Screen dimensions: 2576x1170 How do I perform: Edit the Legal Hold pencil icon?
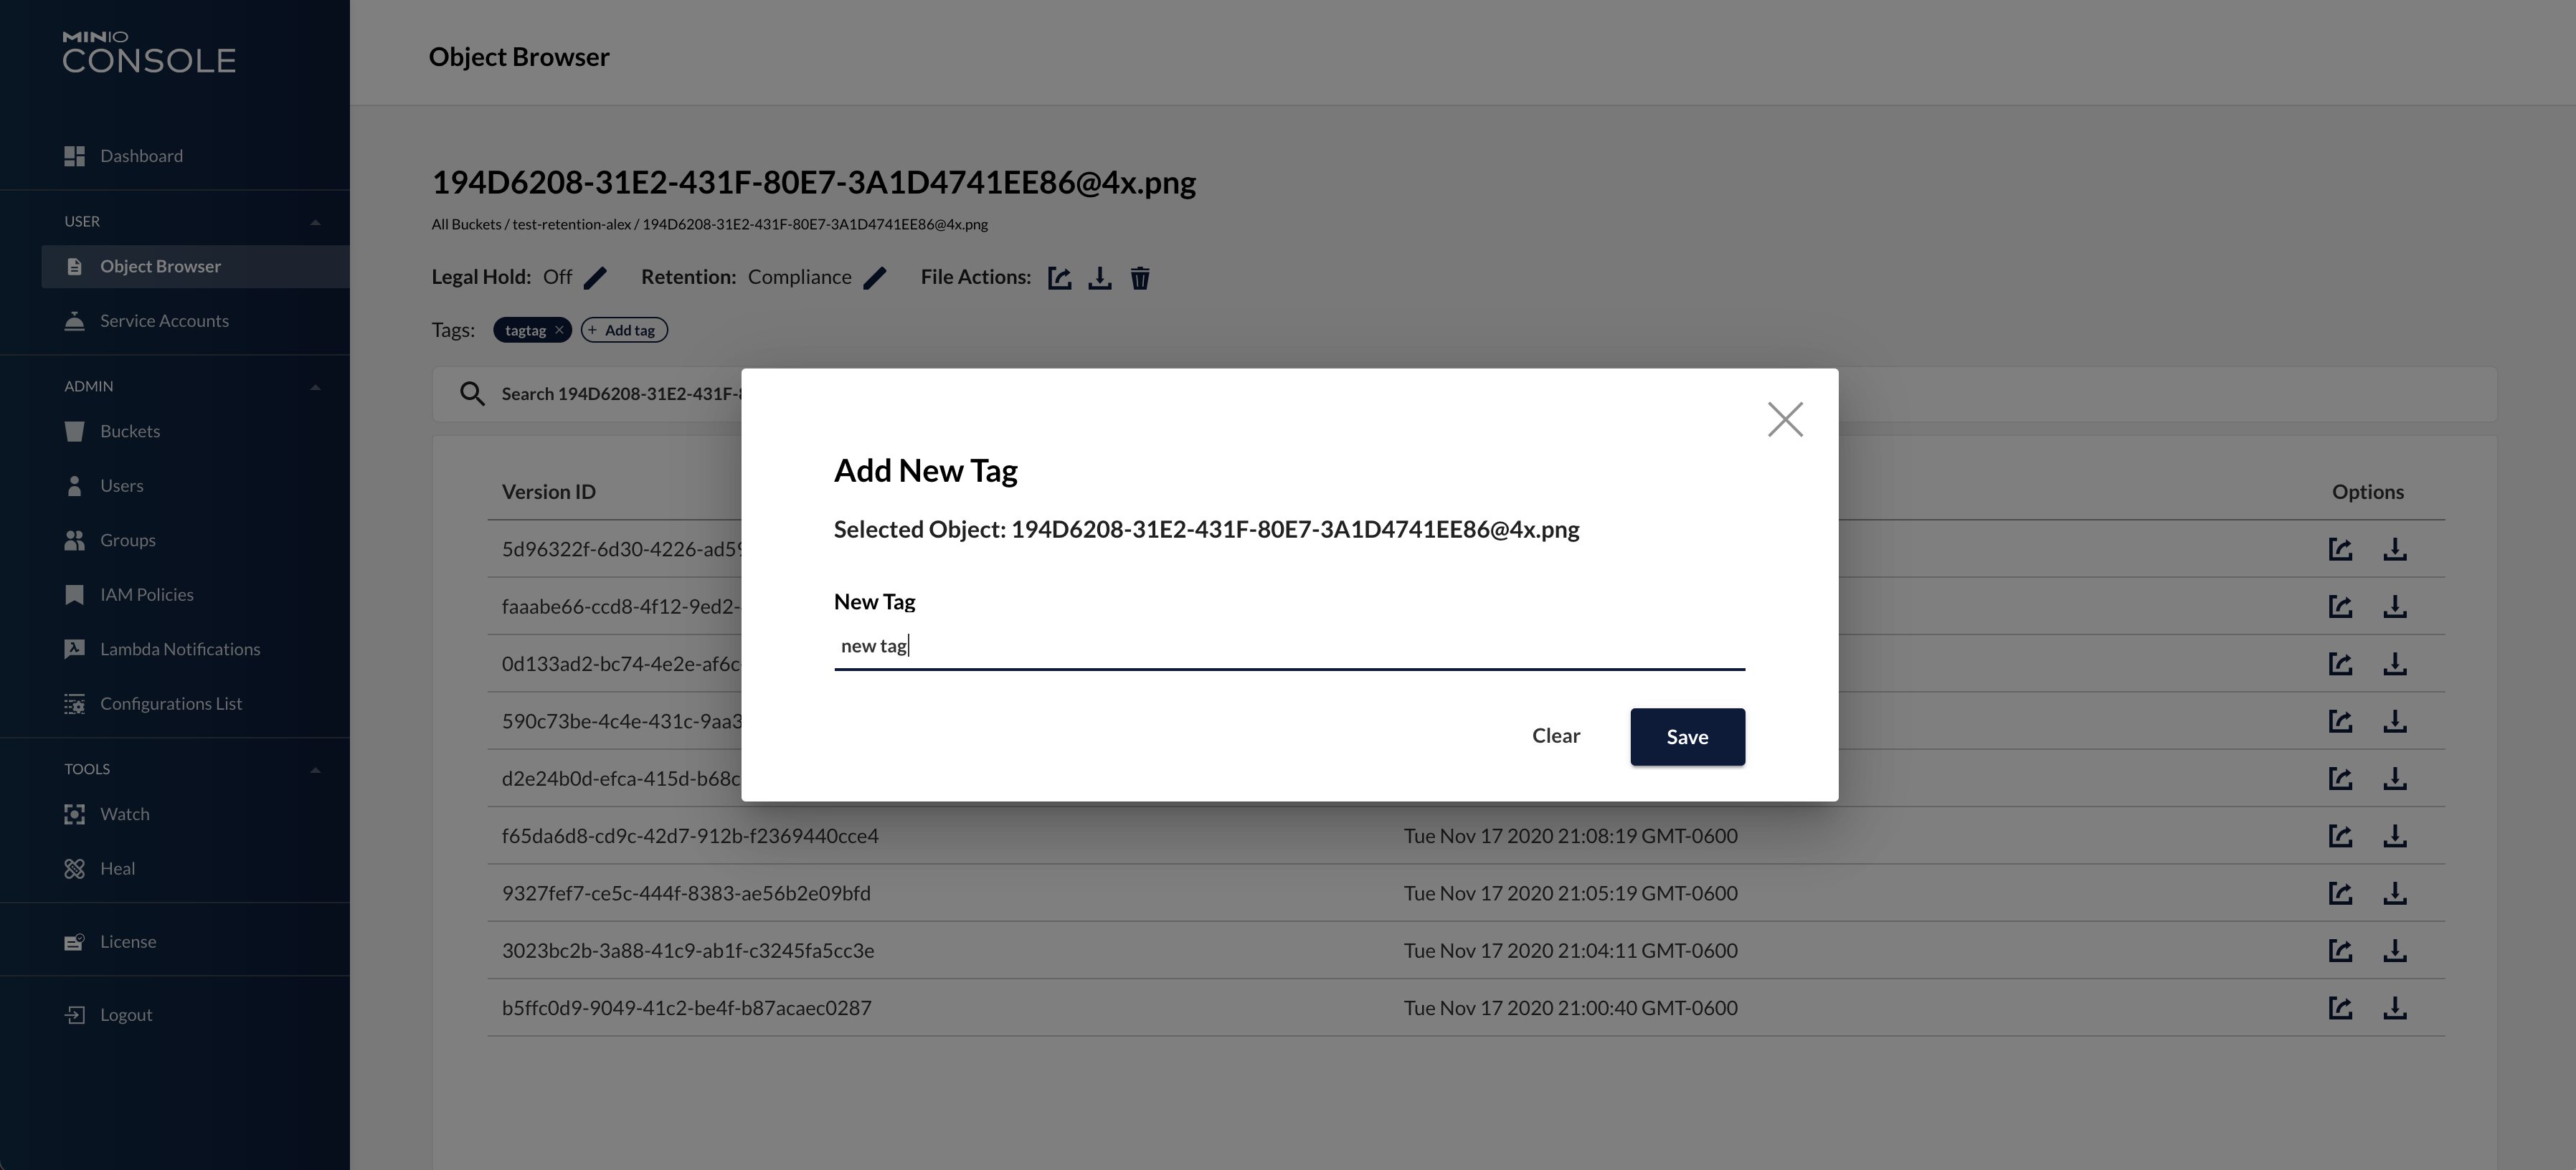pyautogui.click(x=595, y=278)
